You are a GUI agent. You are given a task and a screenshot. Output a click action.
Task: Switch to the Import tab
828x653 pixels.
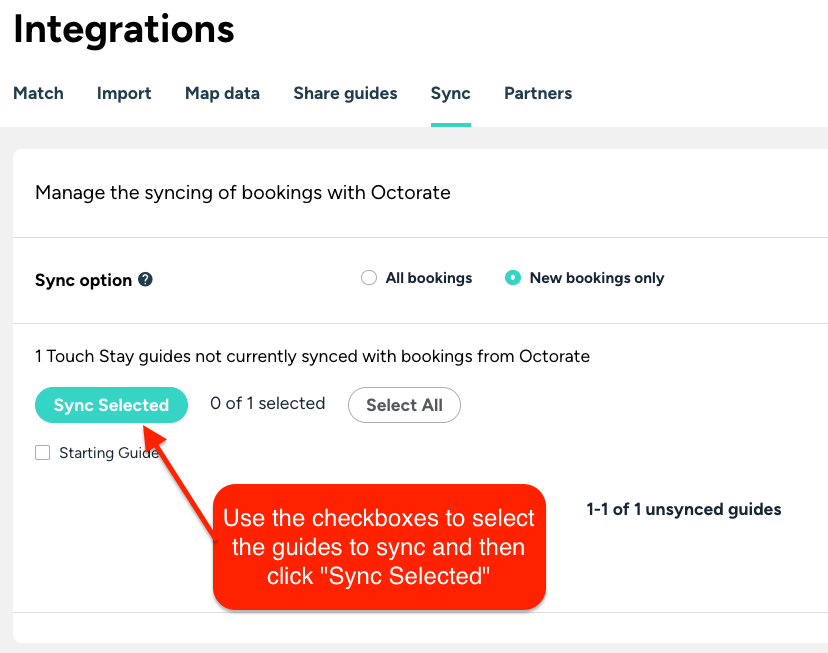coord(124,93)
